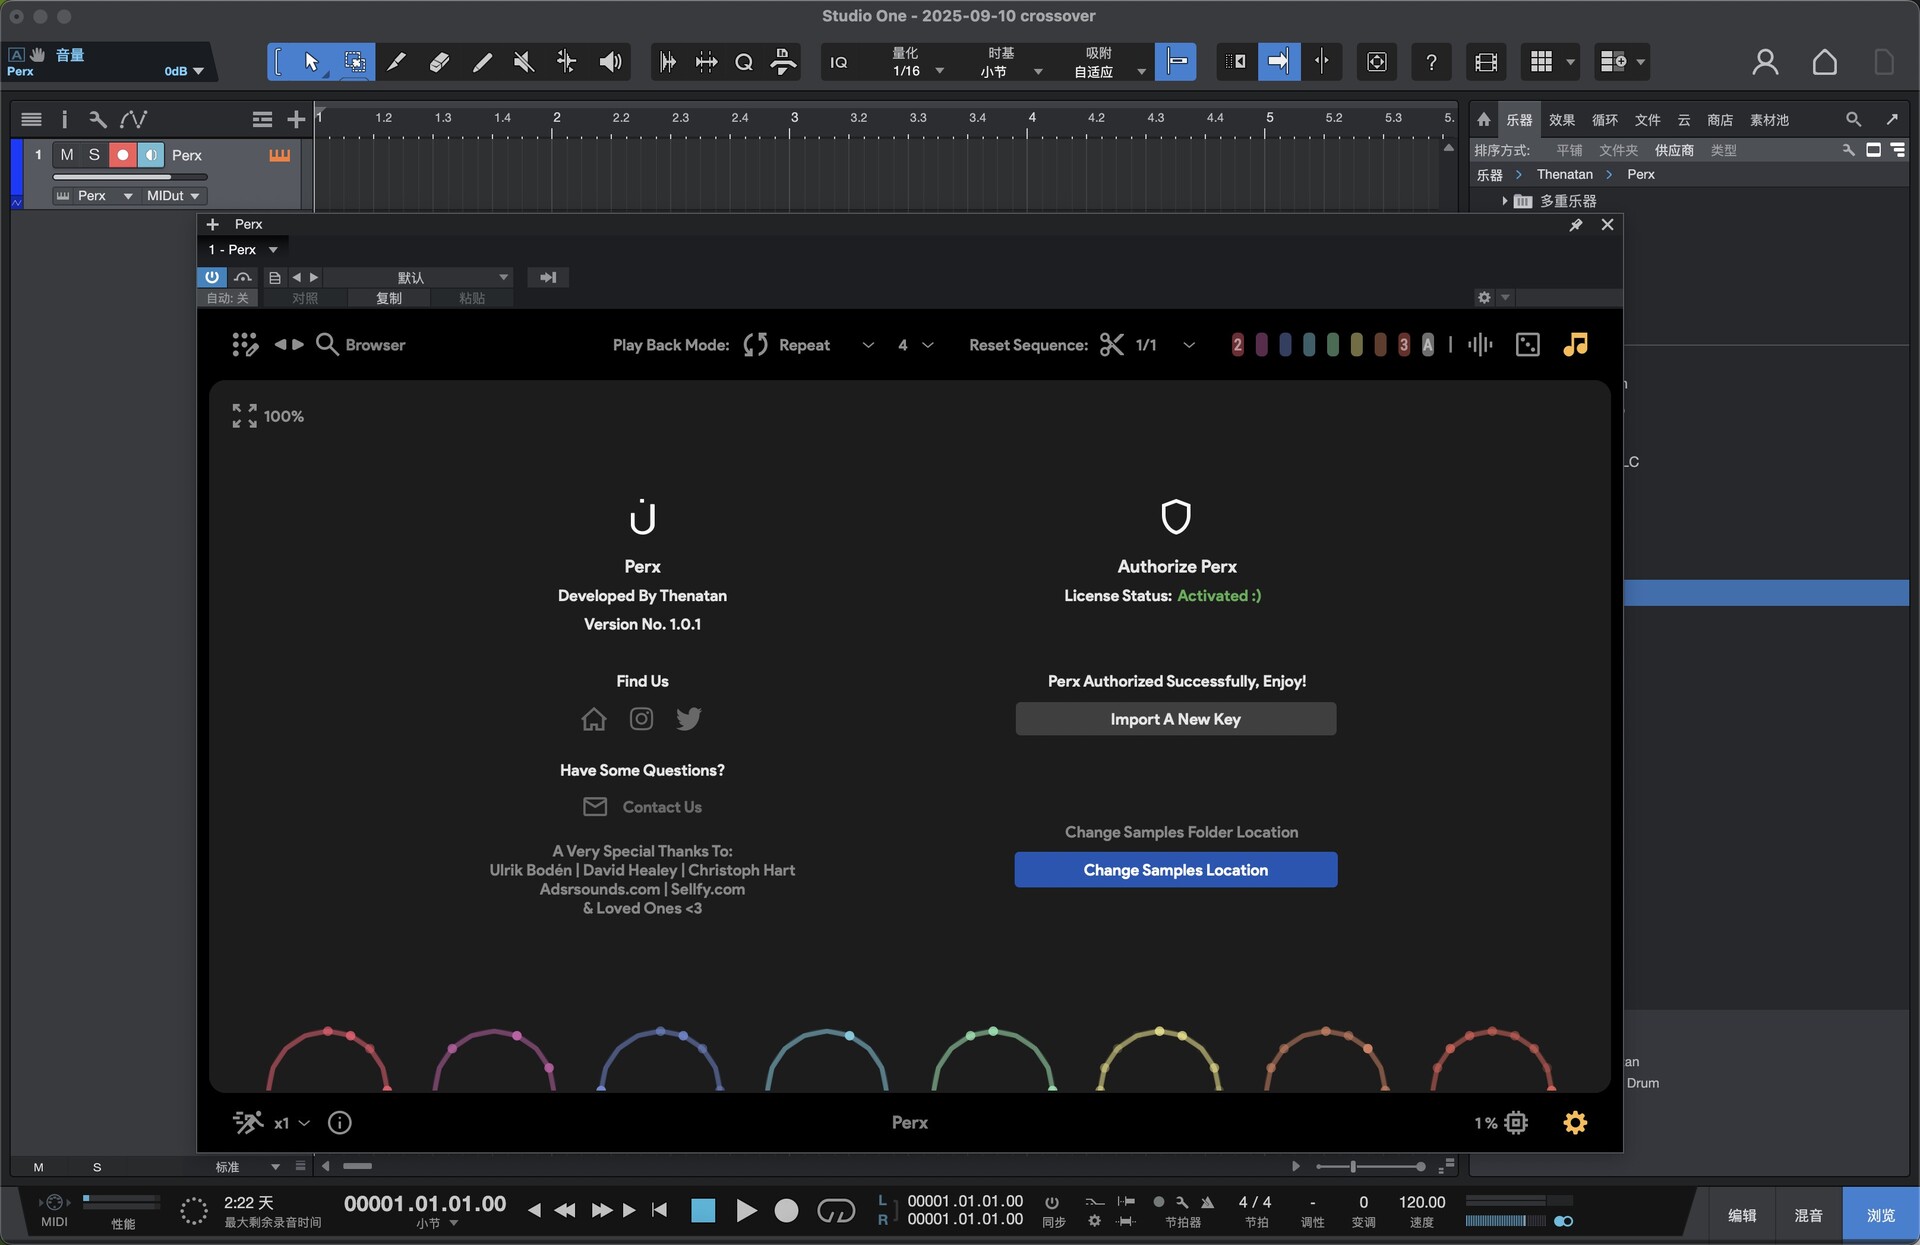Toggle metronome click in transport
Image resolution: width=1920 pixels, height=1245 pixels.
tap(1207, 1202)
